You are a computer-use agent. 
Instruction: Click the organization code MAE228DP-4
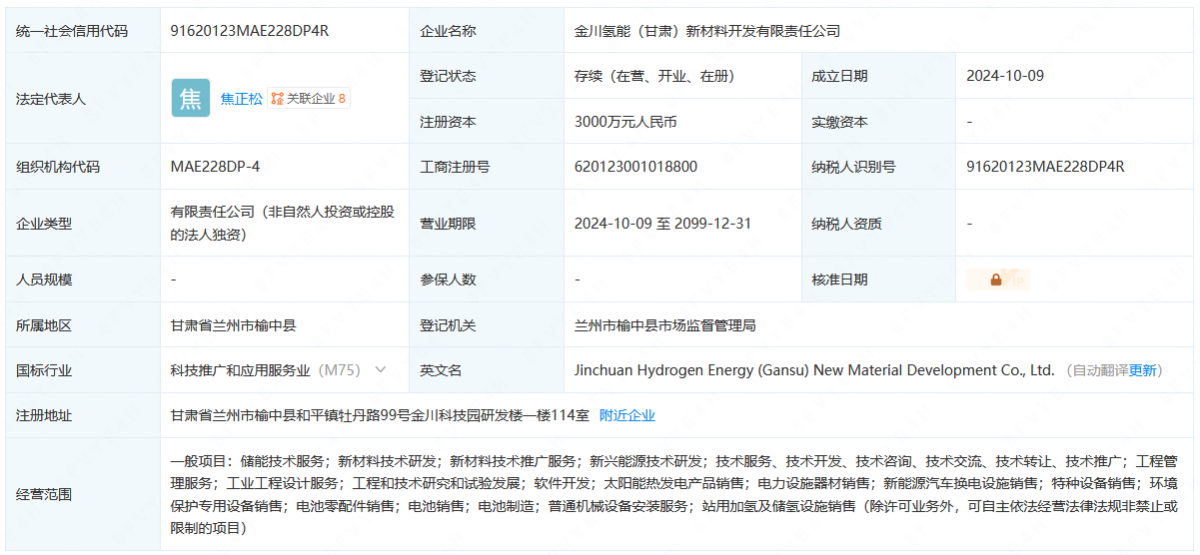(x=215, y=167)
